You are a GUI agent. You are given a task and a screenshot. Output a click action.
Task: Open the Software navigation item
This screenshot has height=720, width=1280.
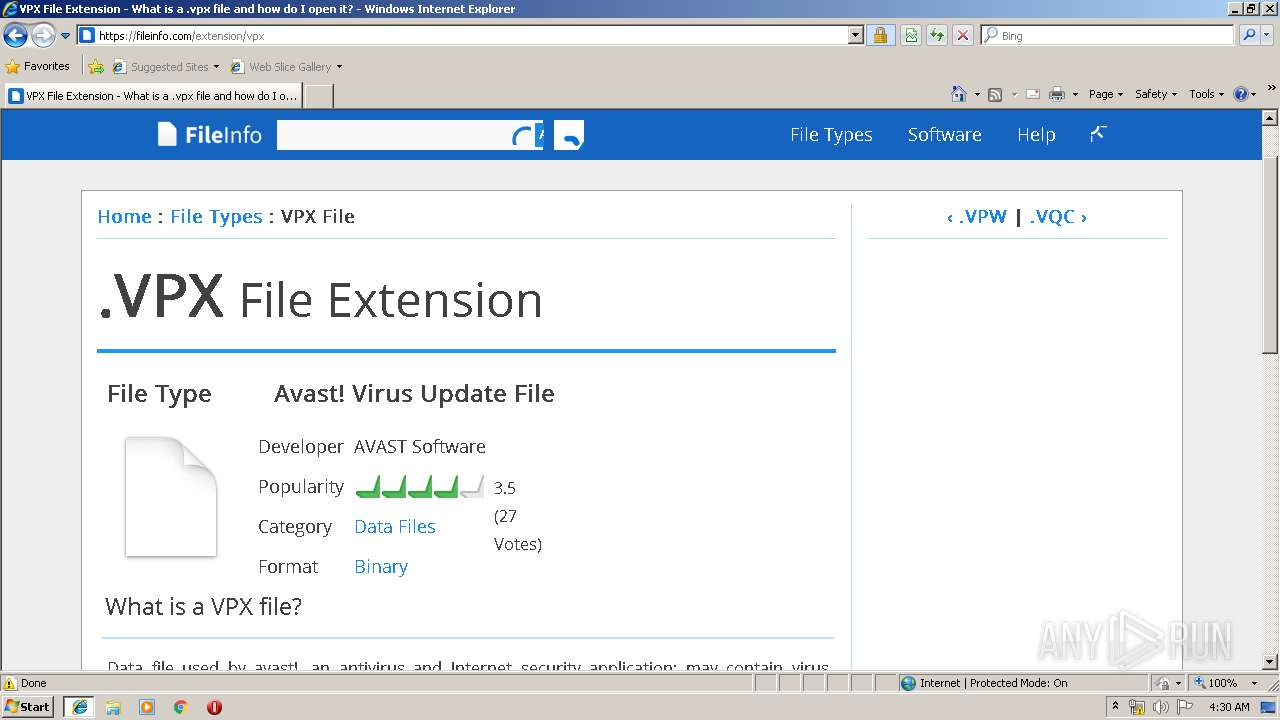click(x=944, y=134)
